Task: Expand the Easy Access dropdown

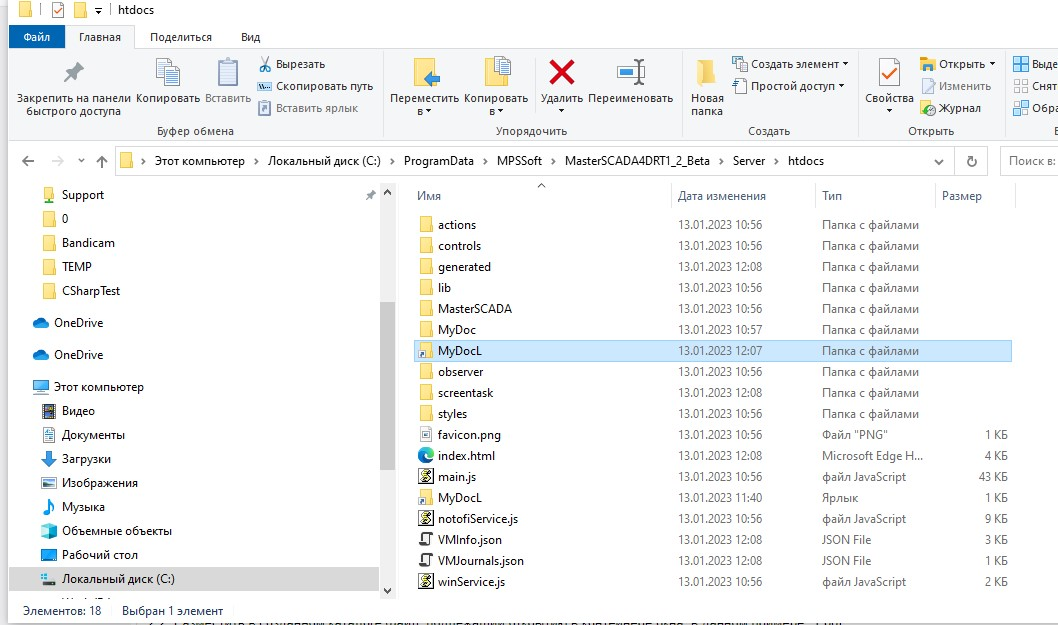Action: (x=788, y=86)
